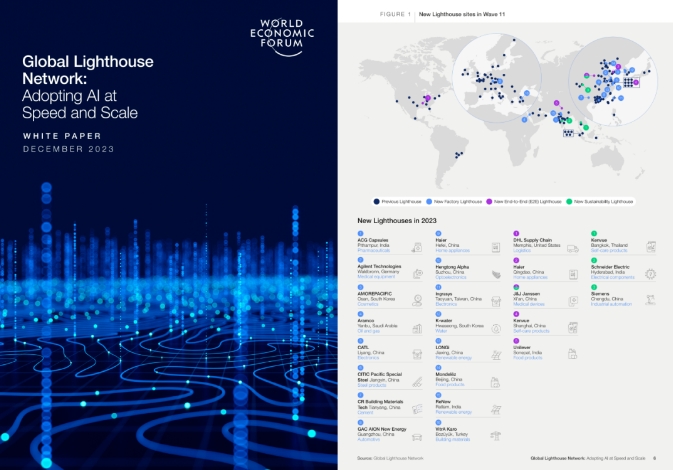The width and height of the screenshot is (673, 470).
Task: Click the robot arm icon next to Siemens
Action: coord(651,298)
